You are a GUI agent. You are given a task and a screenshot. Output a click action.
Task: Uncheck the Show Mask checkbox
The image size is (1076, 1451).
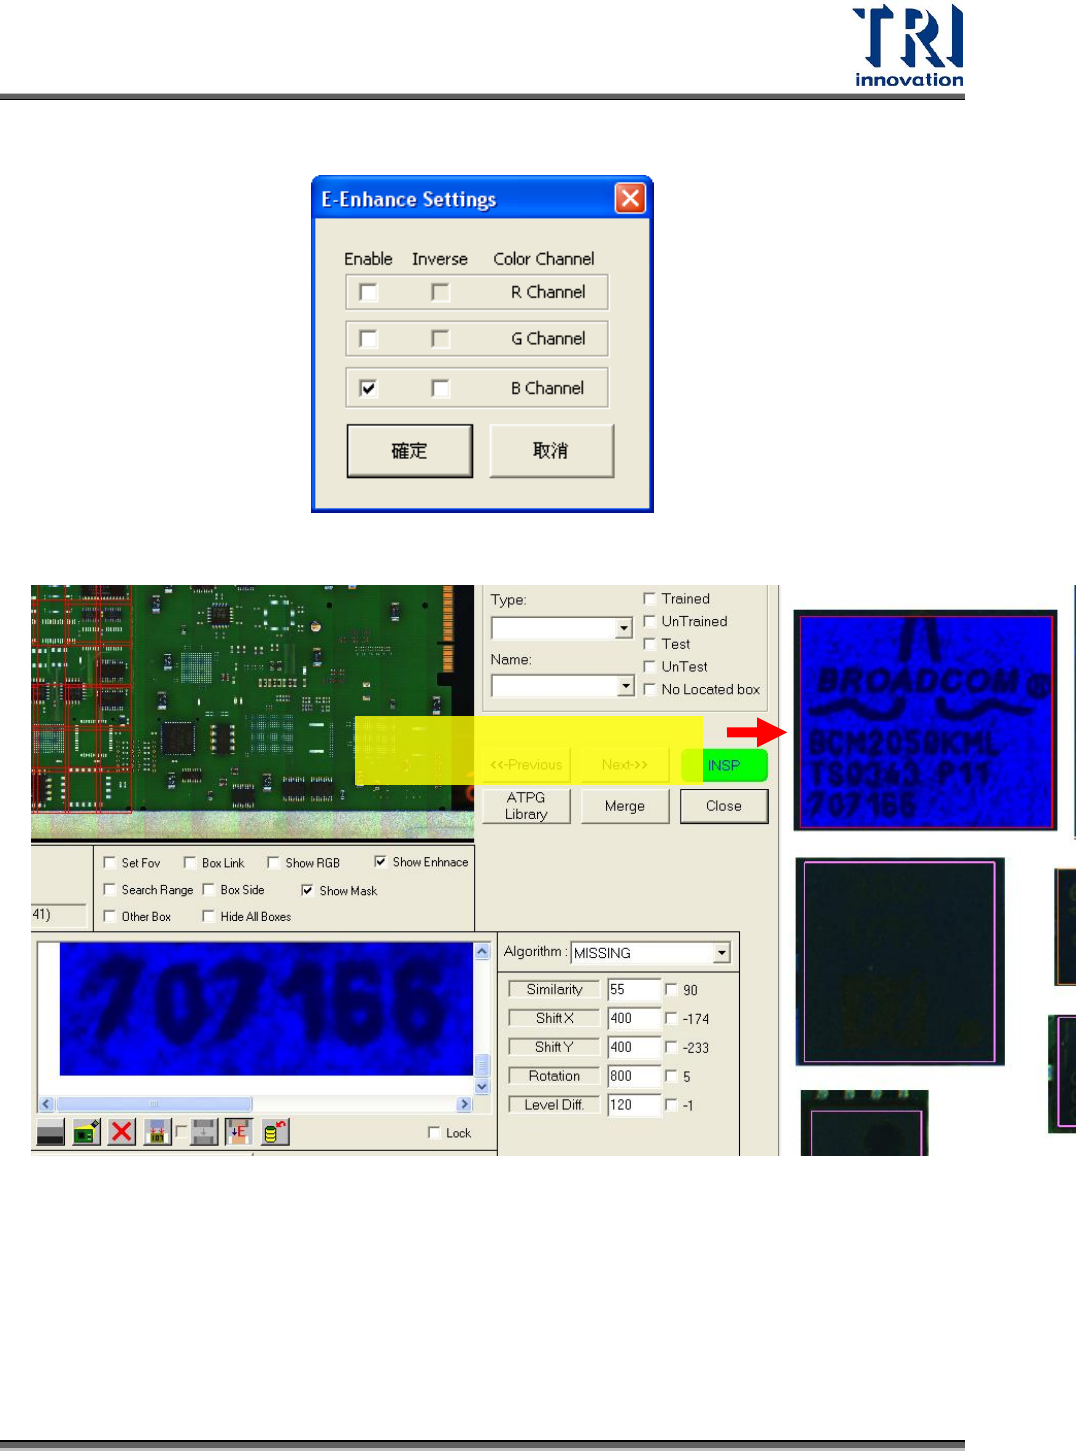coord(307,890)
